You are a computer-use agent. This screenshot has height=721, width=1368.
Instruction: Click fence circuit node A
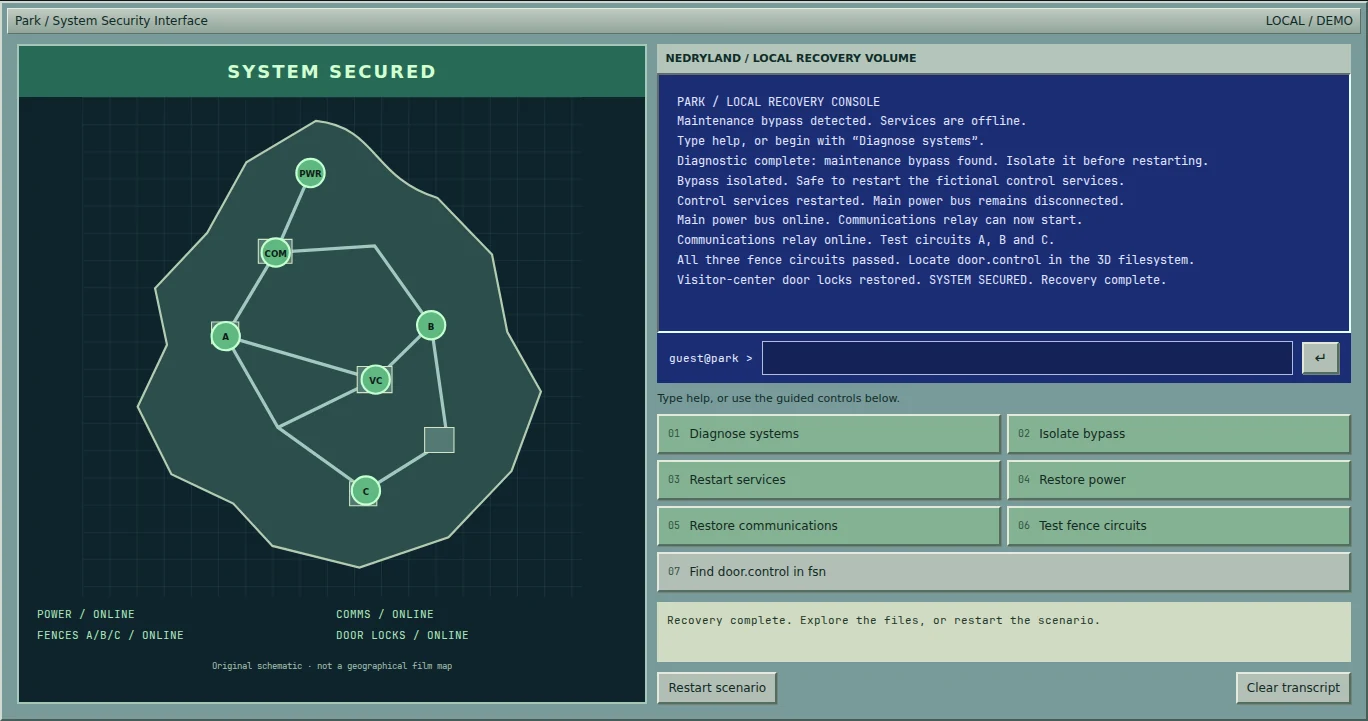tap(225, 336)
